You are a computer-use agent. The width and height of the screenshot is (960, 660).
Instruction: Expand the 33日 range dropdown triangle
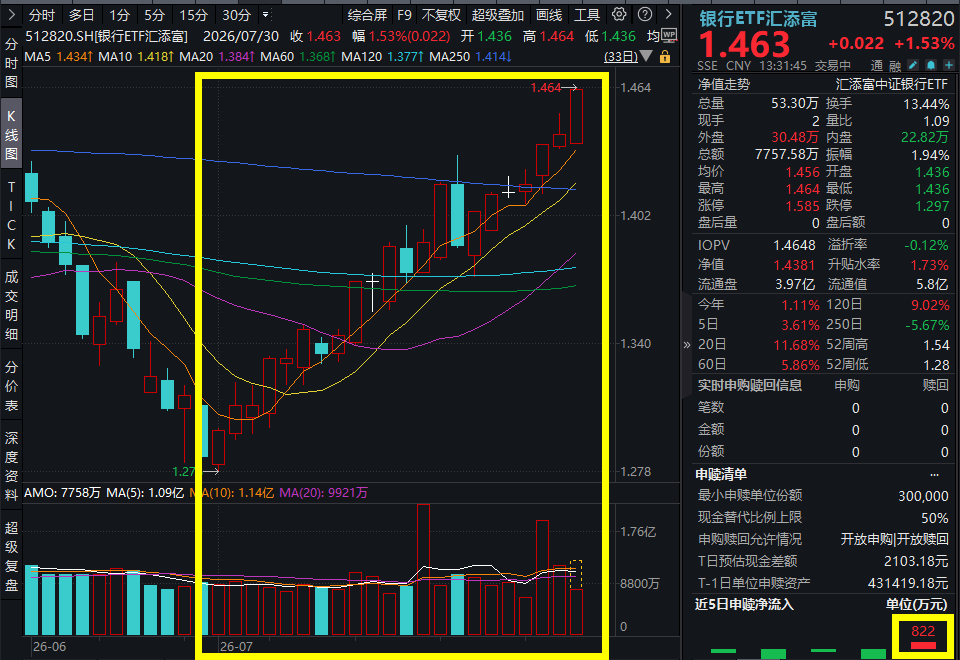[646, 57]
